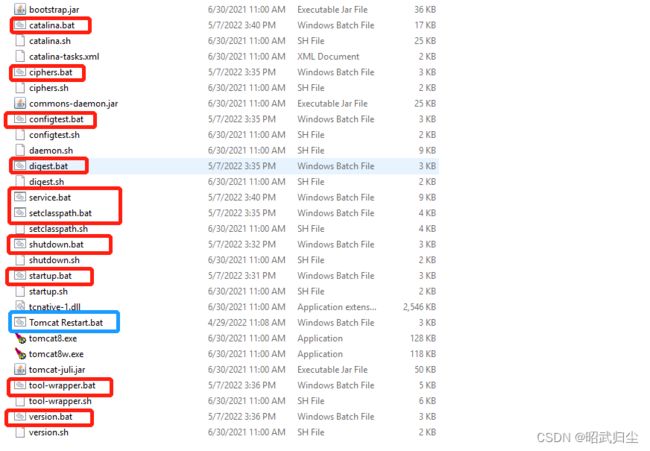Select the file name tomcat8w.exe
Viewport: 650px width, 451px height.
coord(56,354)
